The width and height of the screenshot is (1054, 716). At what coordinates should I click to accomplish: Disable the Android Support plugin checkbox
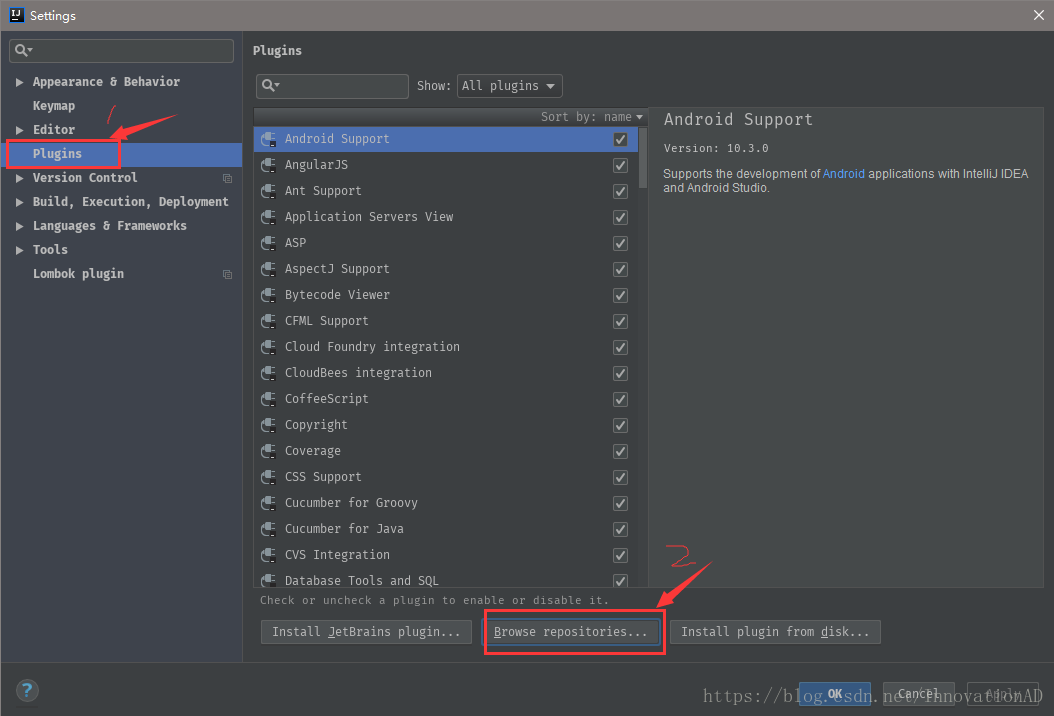(x=620, y=139)
